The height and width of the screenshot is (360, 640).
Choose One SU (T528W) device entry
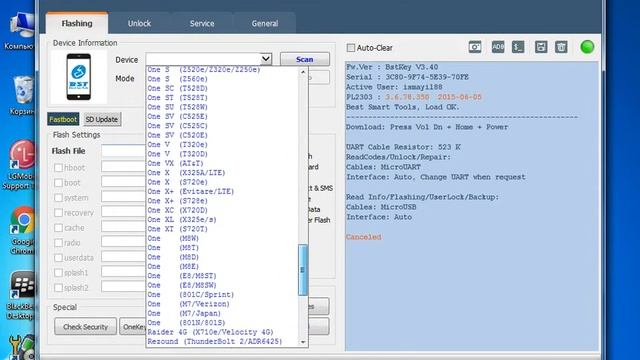(222, 107)
